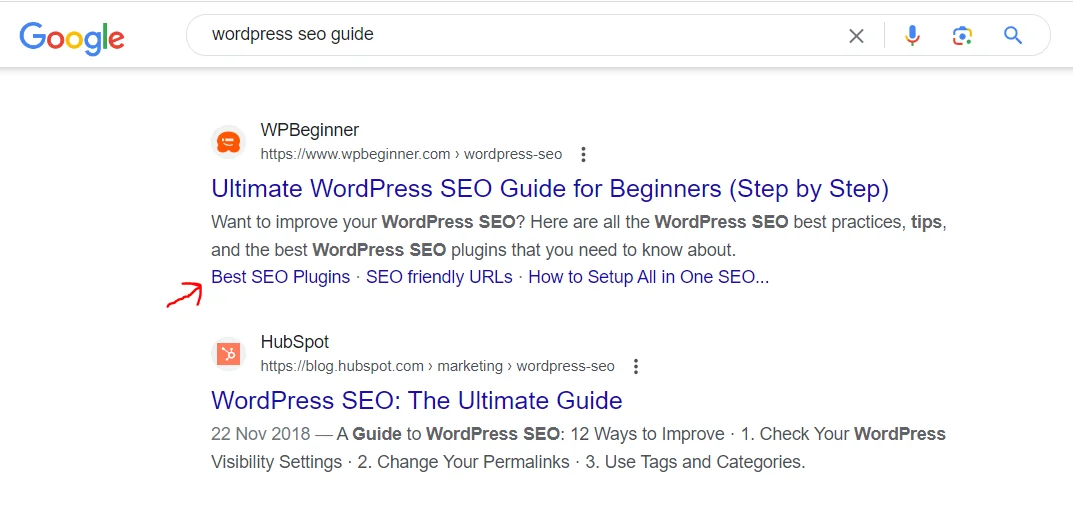Click the wpbeginner.com URL breadcrumb
The height and width of the screenshot is (515, 1073).
pos(411,155)
